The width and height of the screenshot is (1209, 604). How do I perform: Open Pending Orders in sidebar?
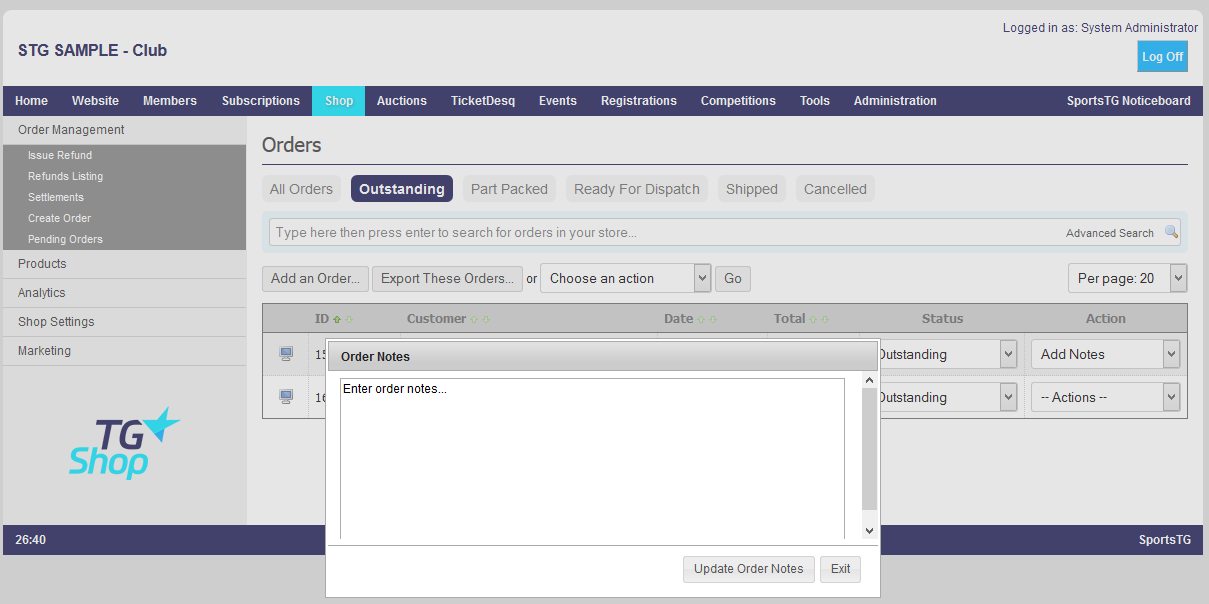[65, 239]
